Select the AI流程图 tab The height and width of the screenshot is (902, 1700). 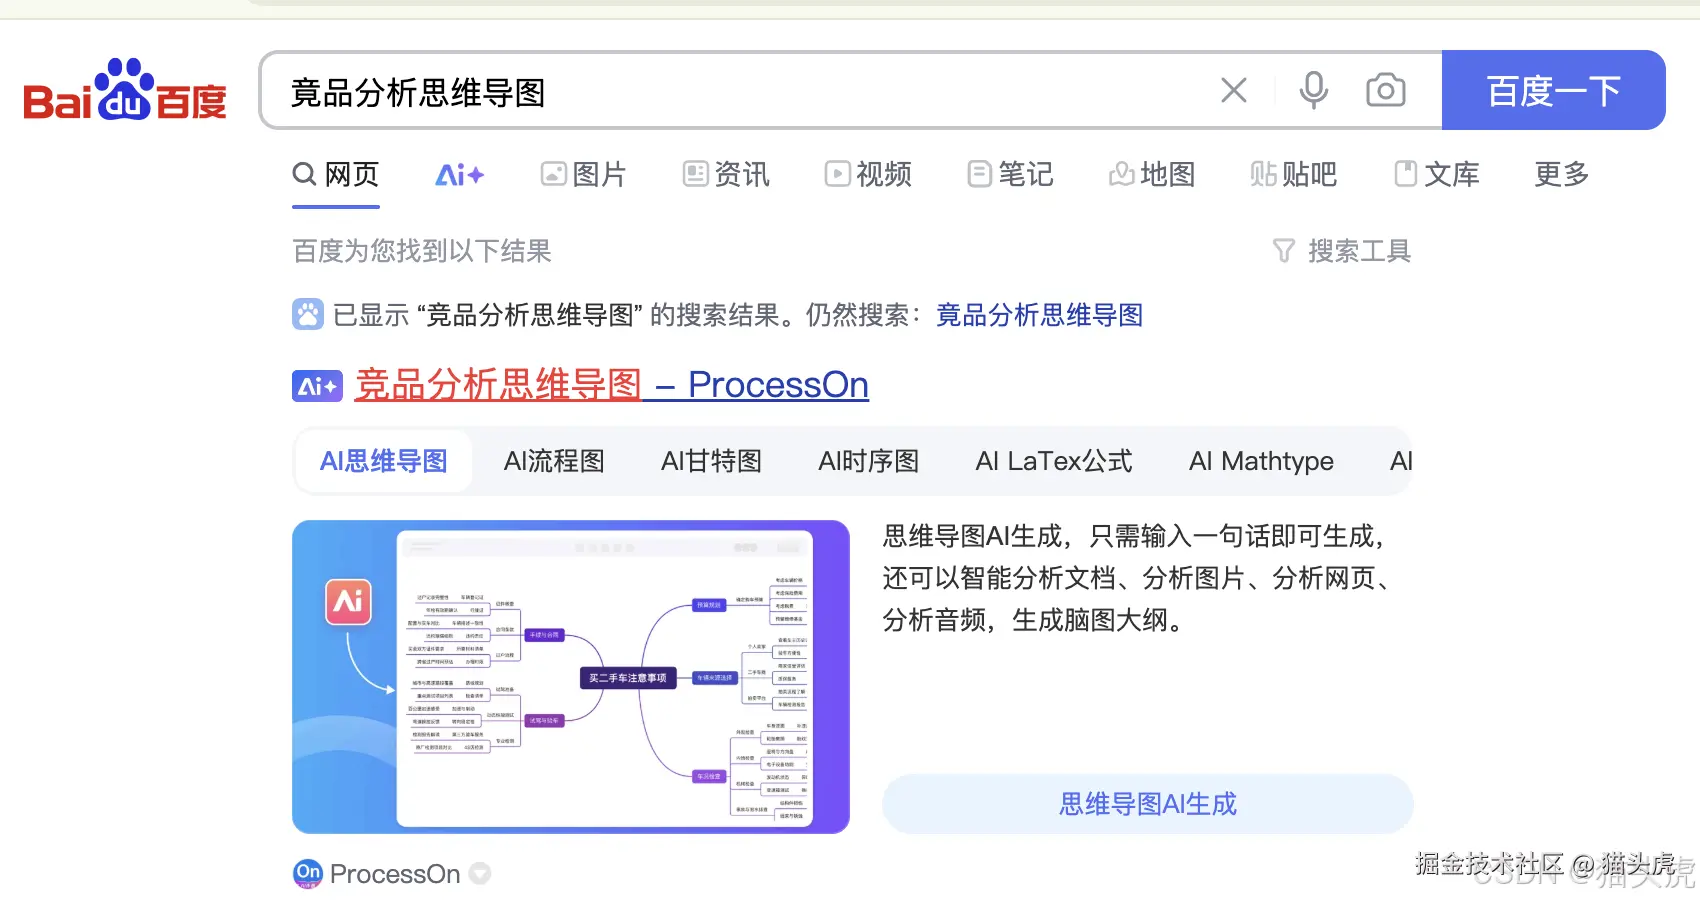pyautogui.click(x=554, y=461)
